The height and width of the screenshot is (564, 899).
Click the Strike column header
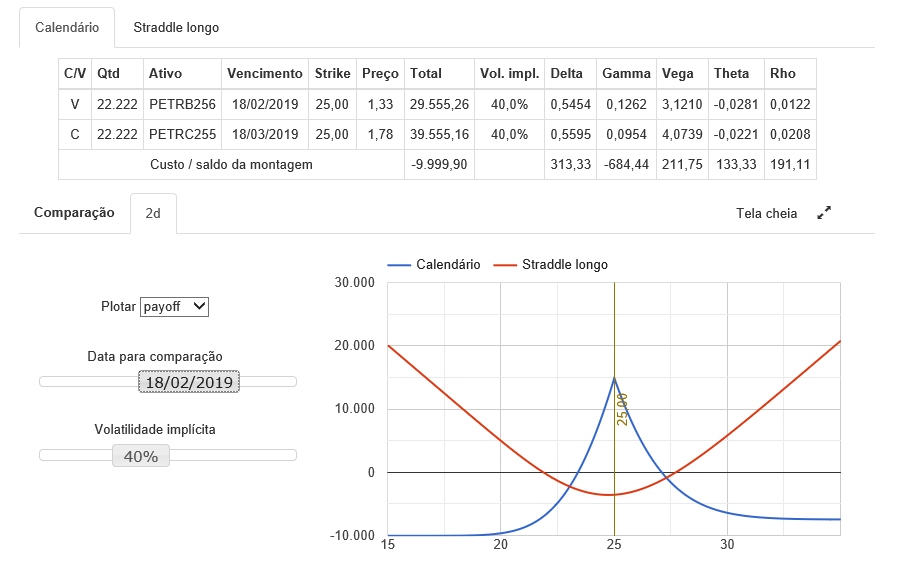pyautogui.click(x=332, y=74)
